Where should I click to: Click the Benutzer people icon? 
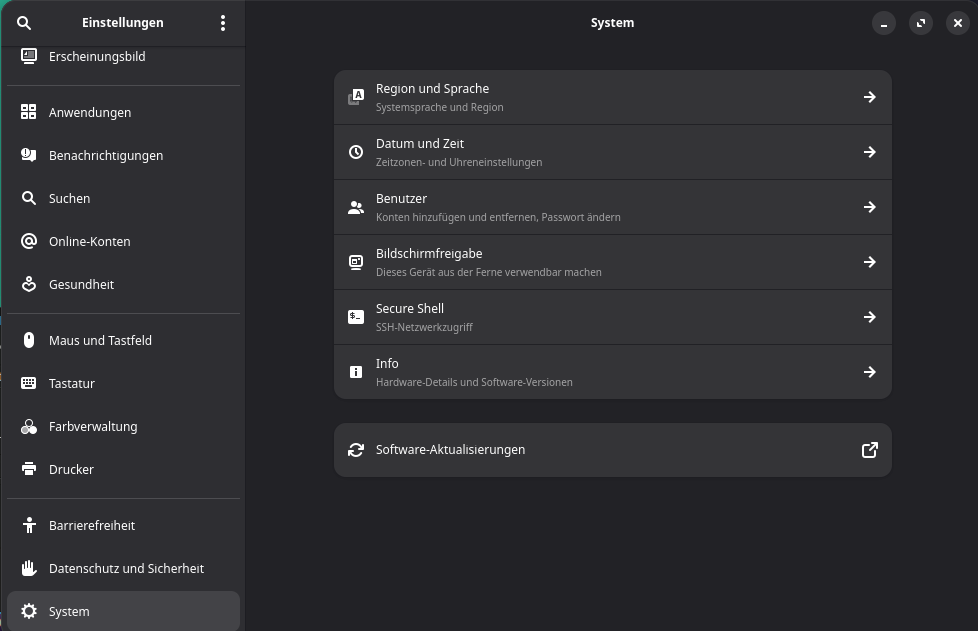click(x=356, y=207)
